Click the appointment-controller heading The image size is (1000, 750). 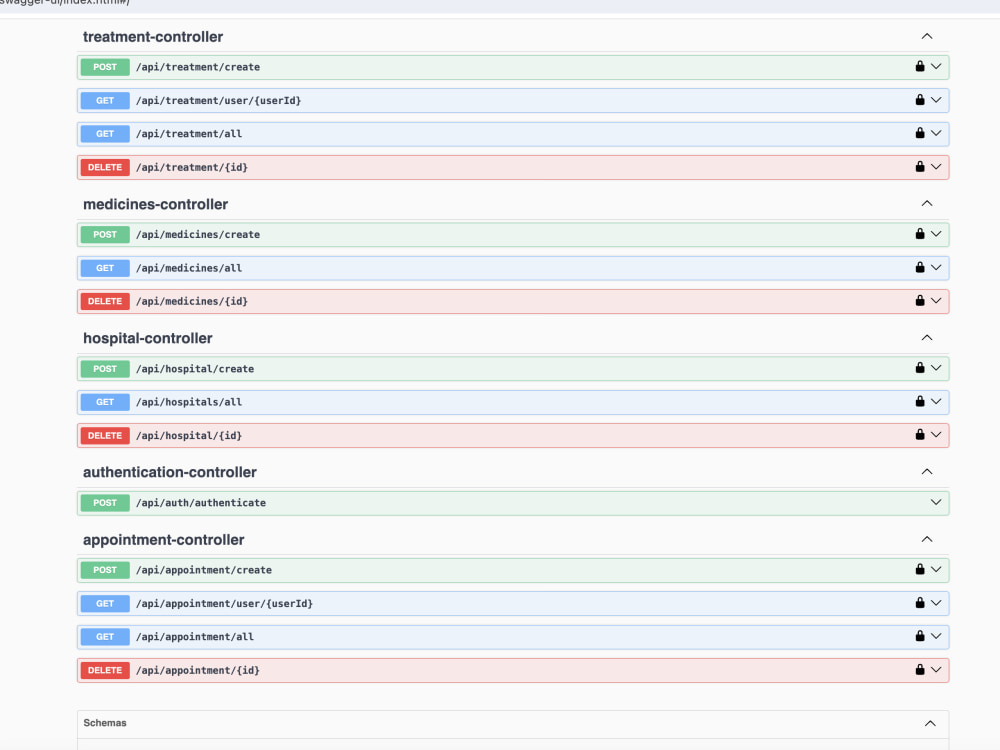164,539
